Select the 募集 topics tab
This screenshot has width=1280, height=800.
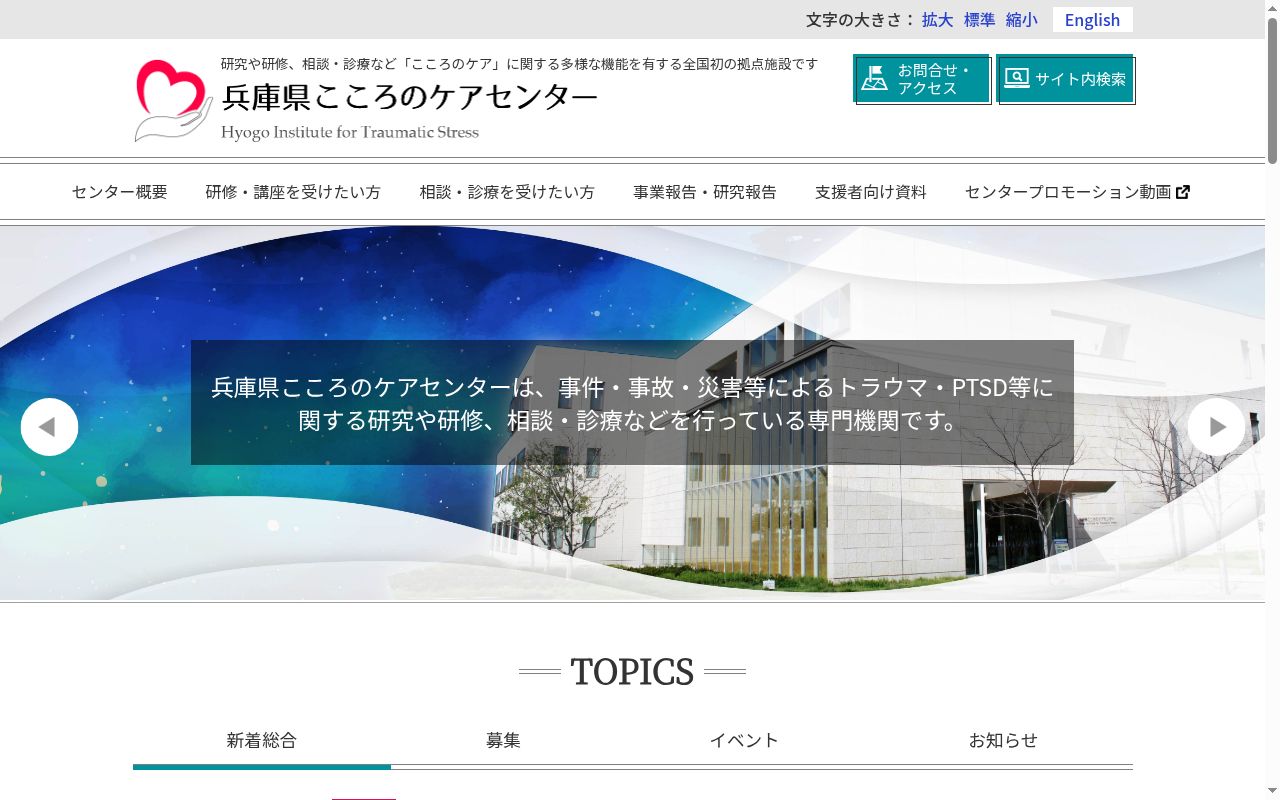[x=503, y=741]
